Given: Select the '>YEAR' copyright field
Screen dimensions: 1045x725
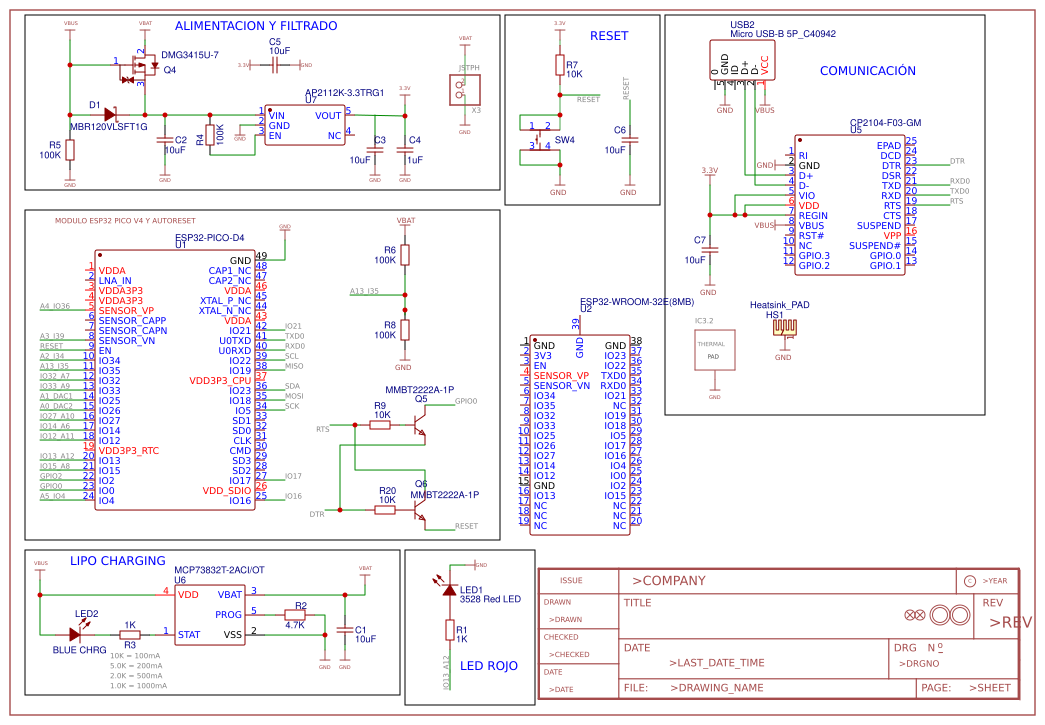Looking at the screenshot, I should 995,580.
